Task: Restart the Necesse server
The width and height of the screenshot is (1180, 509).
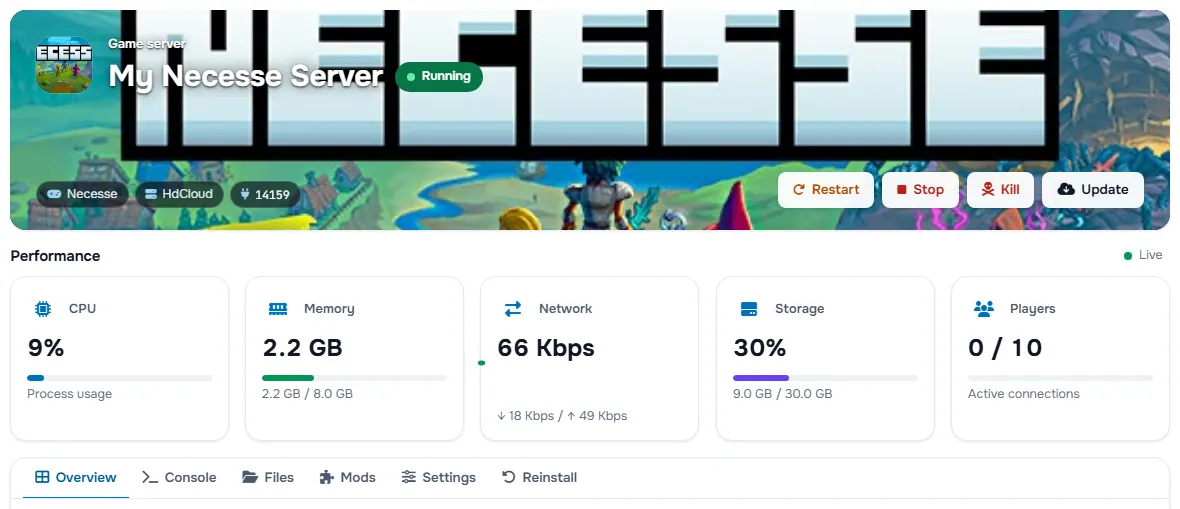Action: coord(826,190)
